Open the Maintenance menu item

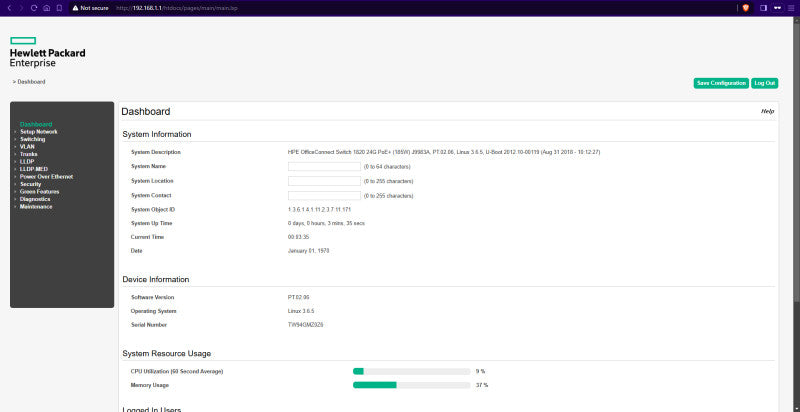36,207
